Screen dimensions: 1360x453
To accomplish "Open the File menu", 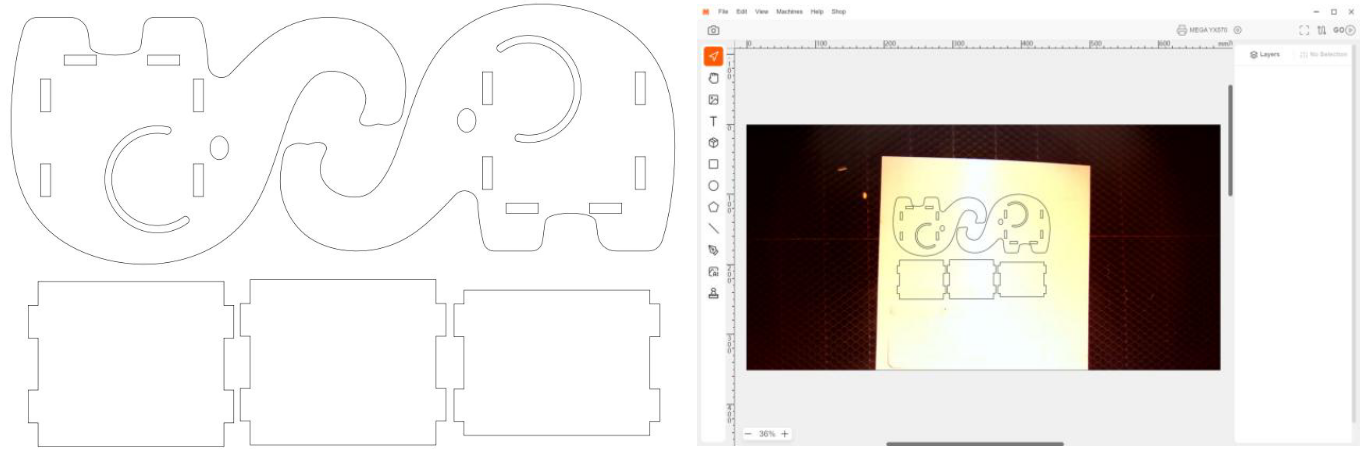I will tap(723, 11).
